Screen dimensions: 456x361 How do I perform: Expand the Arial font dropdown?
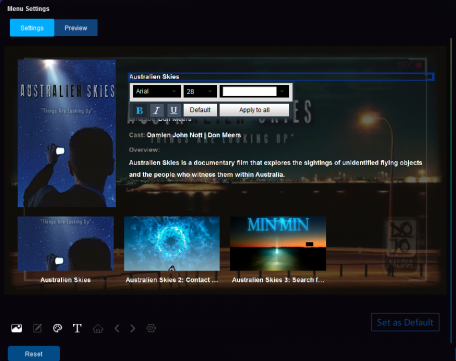point(157,91)
